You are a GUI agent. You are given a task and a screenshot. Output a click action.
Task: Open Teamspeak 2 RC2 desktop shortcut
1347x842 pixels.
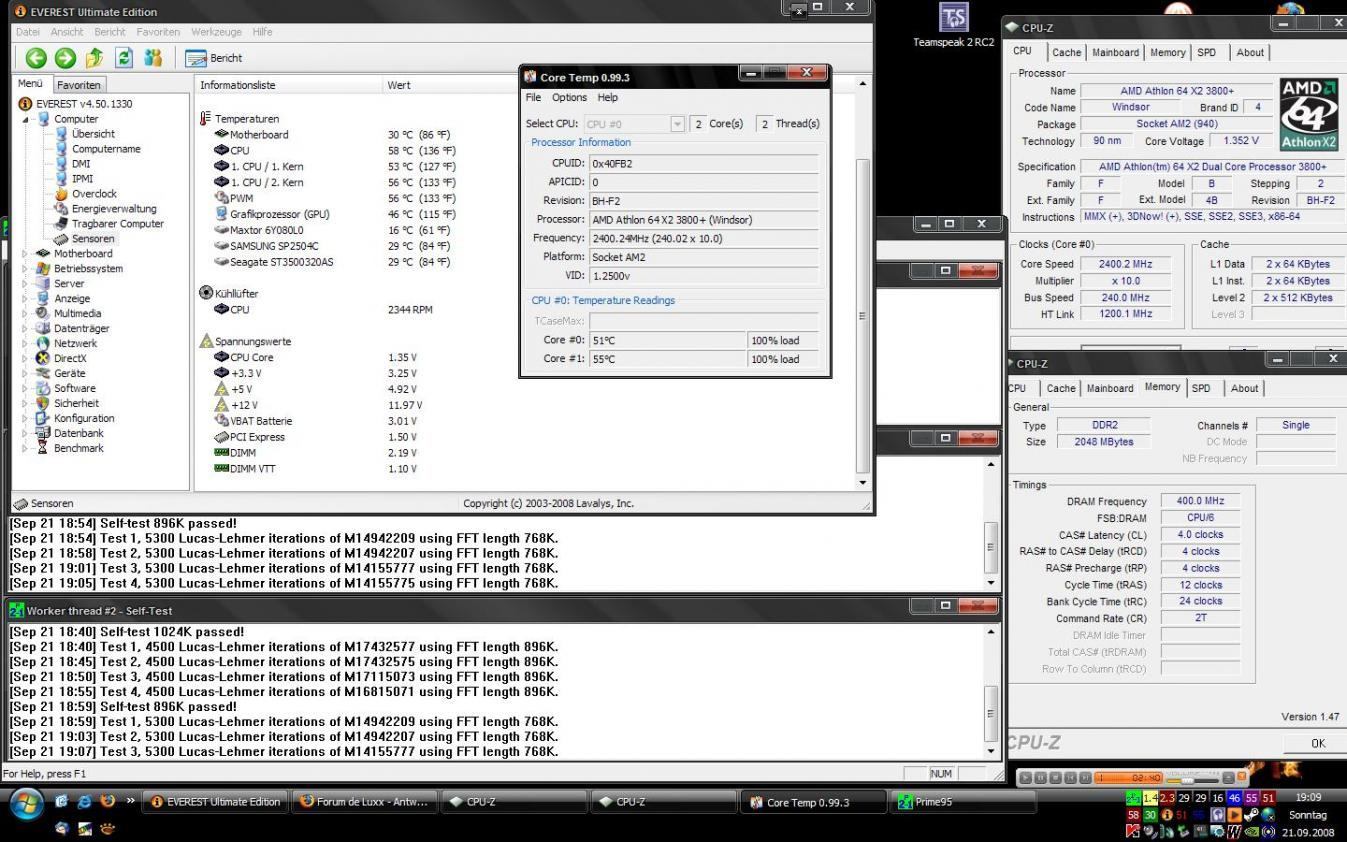(x=954, y=27)
